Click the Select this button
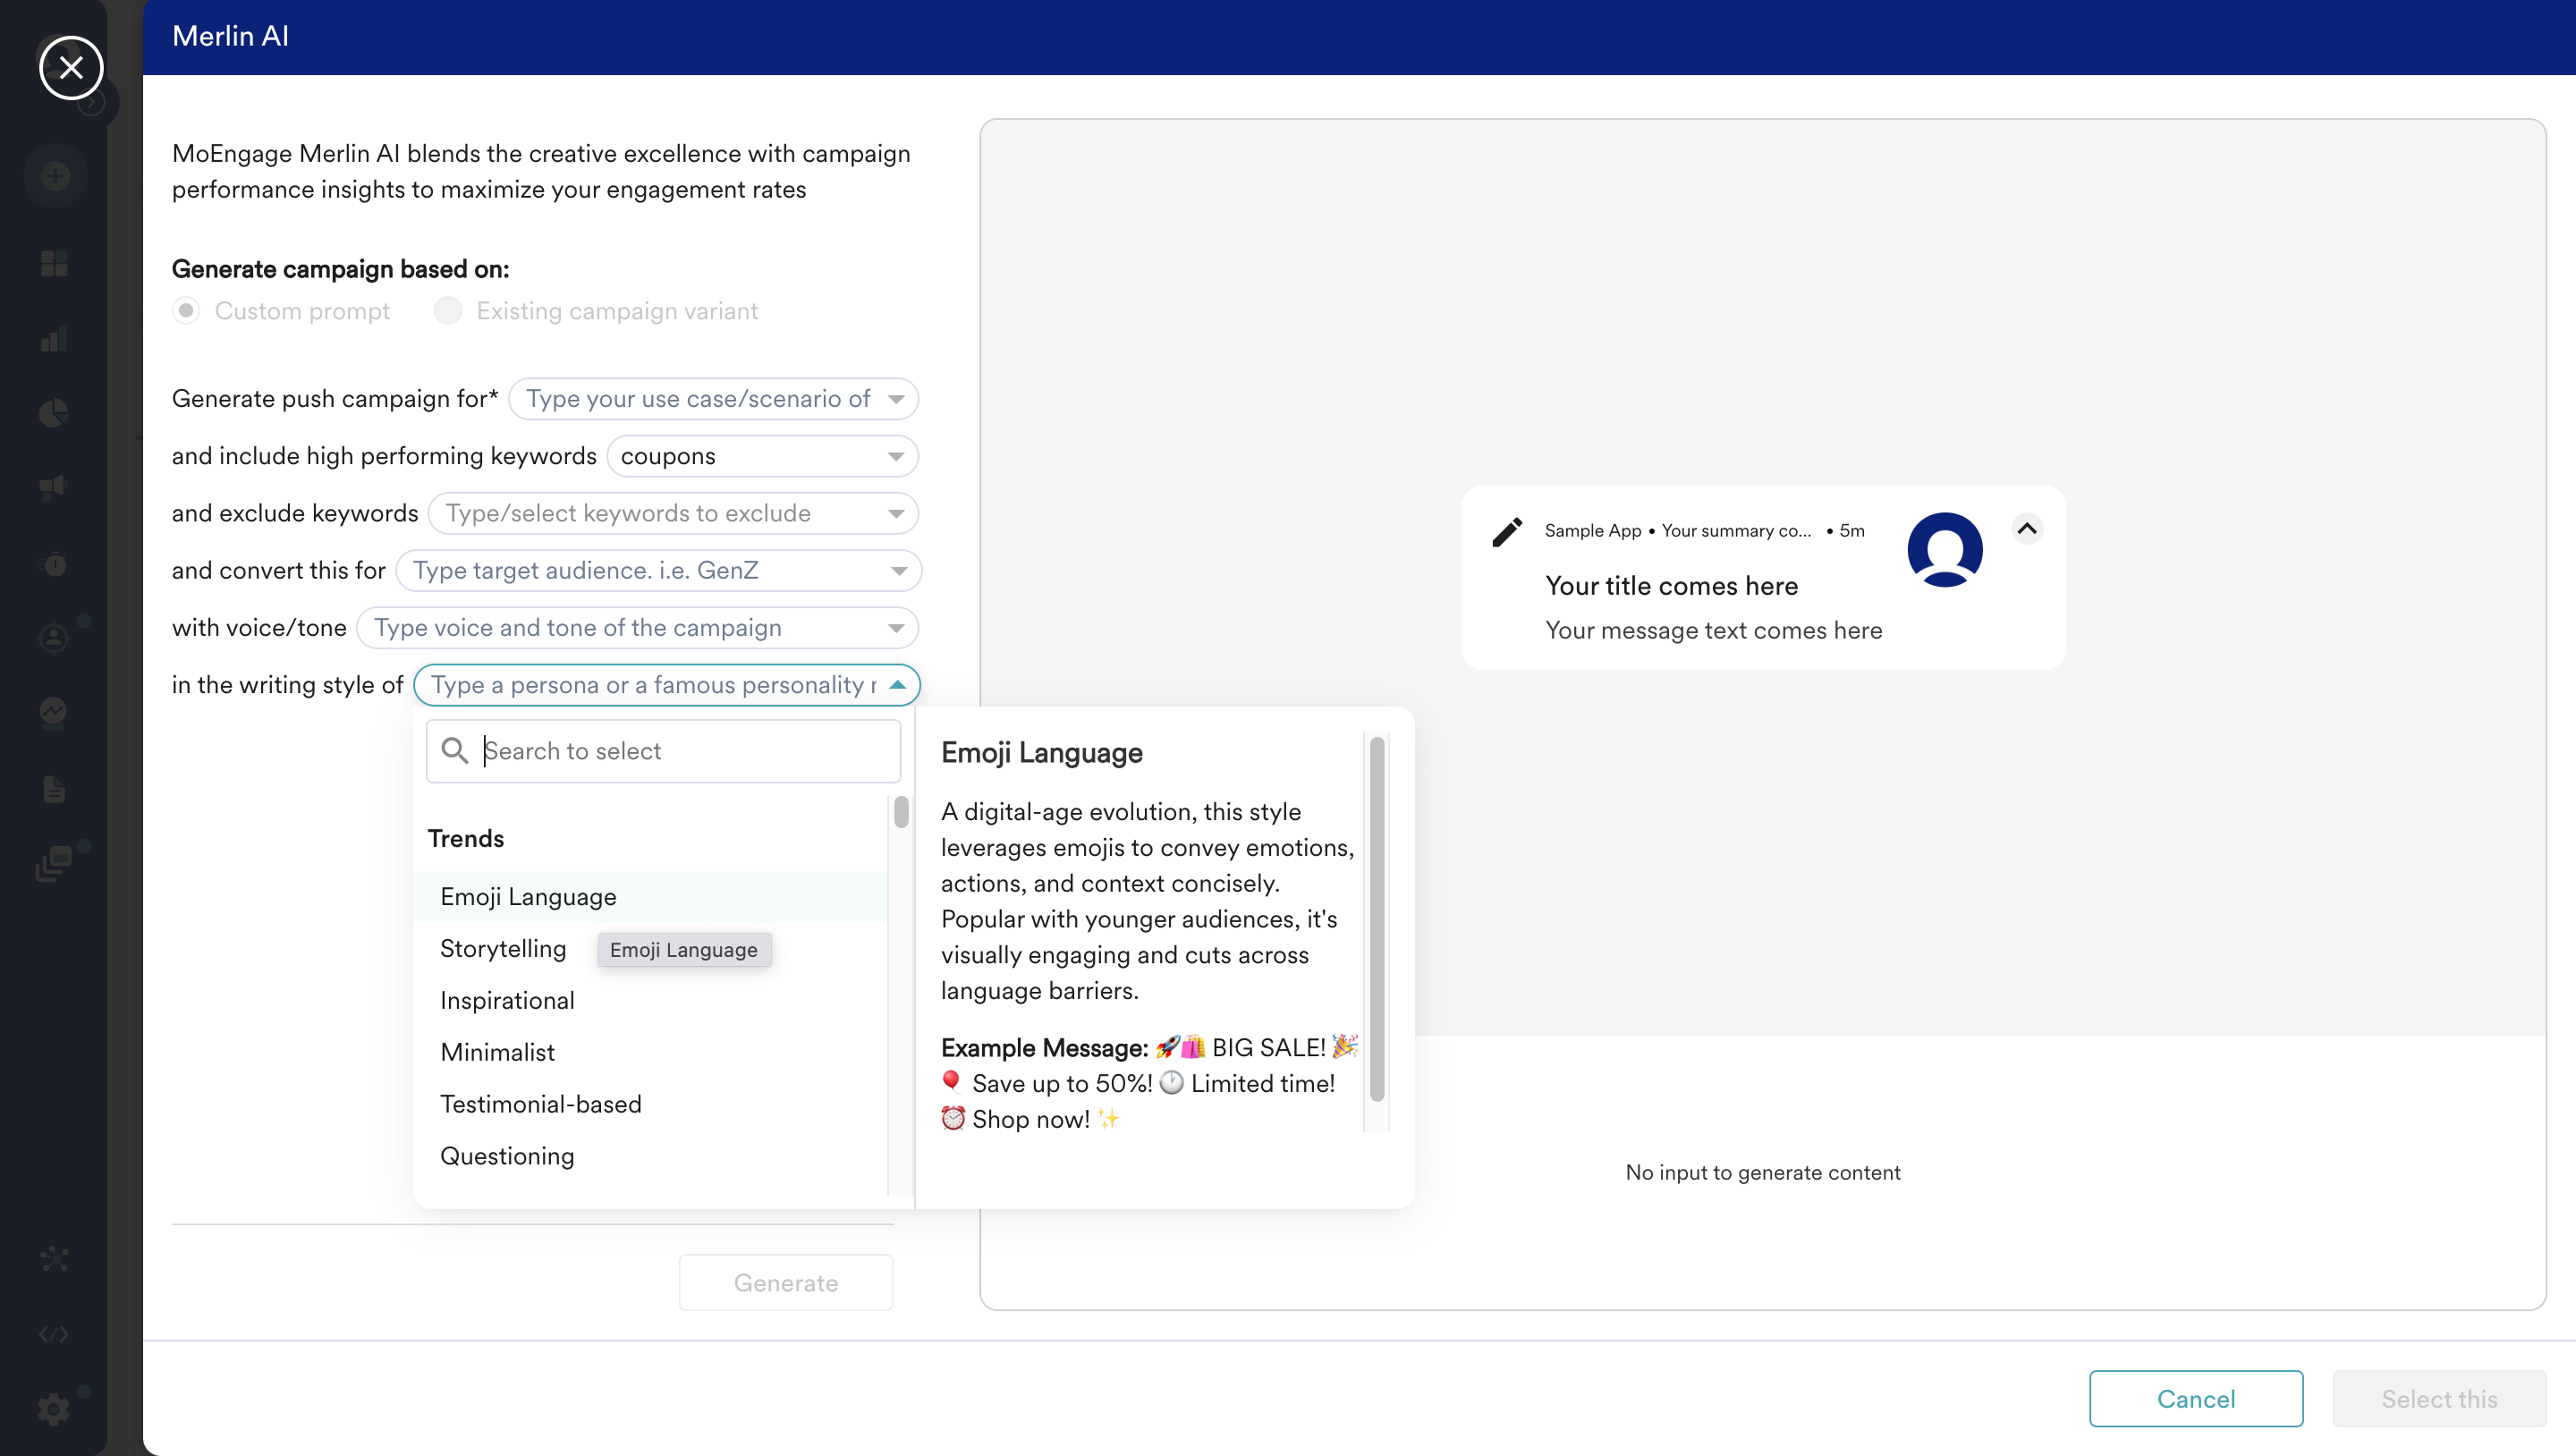Viewport: 2576px width, 1456px height. tap(2439, 1399)
